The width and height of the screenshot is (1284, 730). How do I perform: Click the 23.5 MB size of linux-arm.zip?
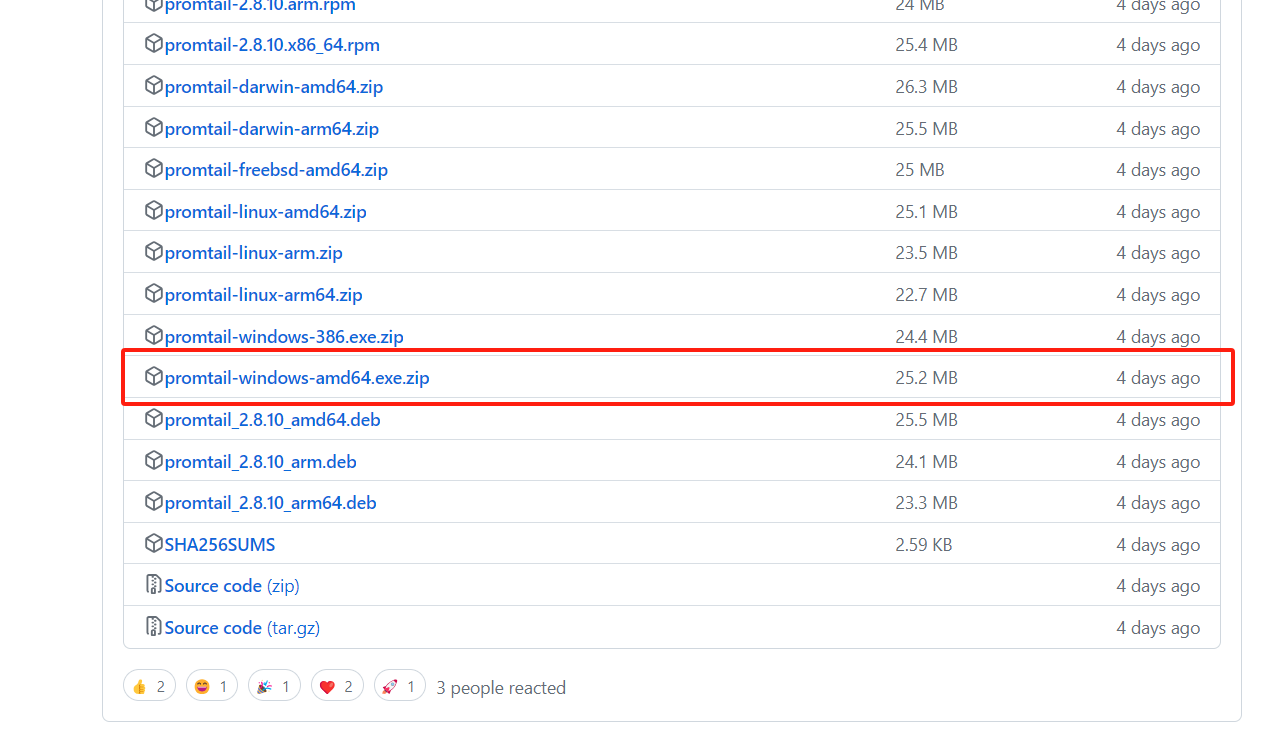[x=926, y=253]
